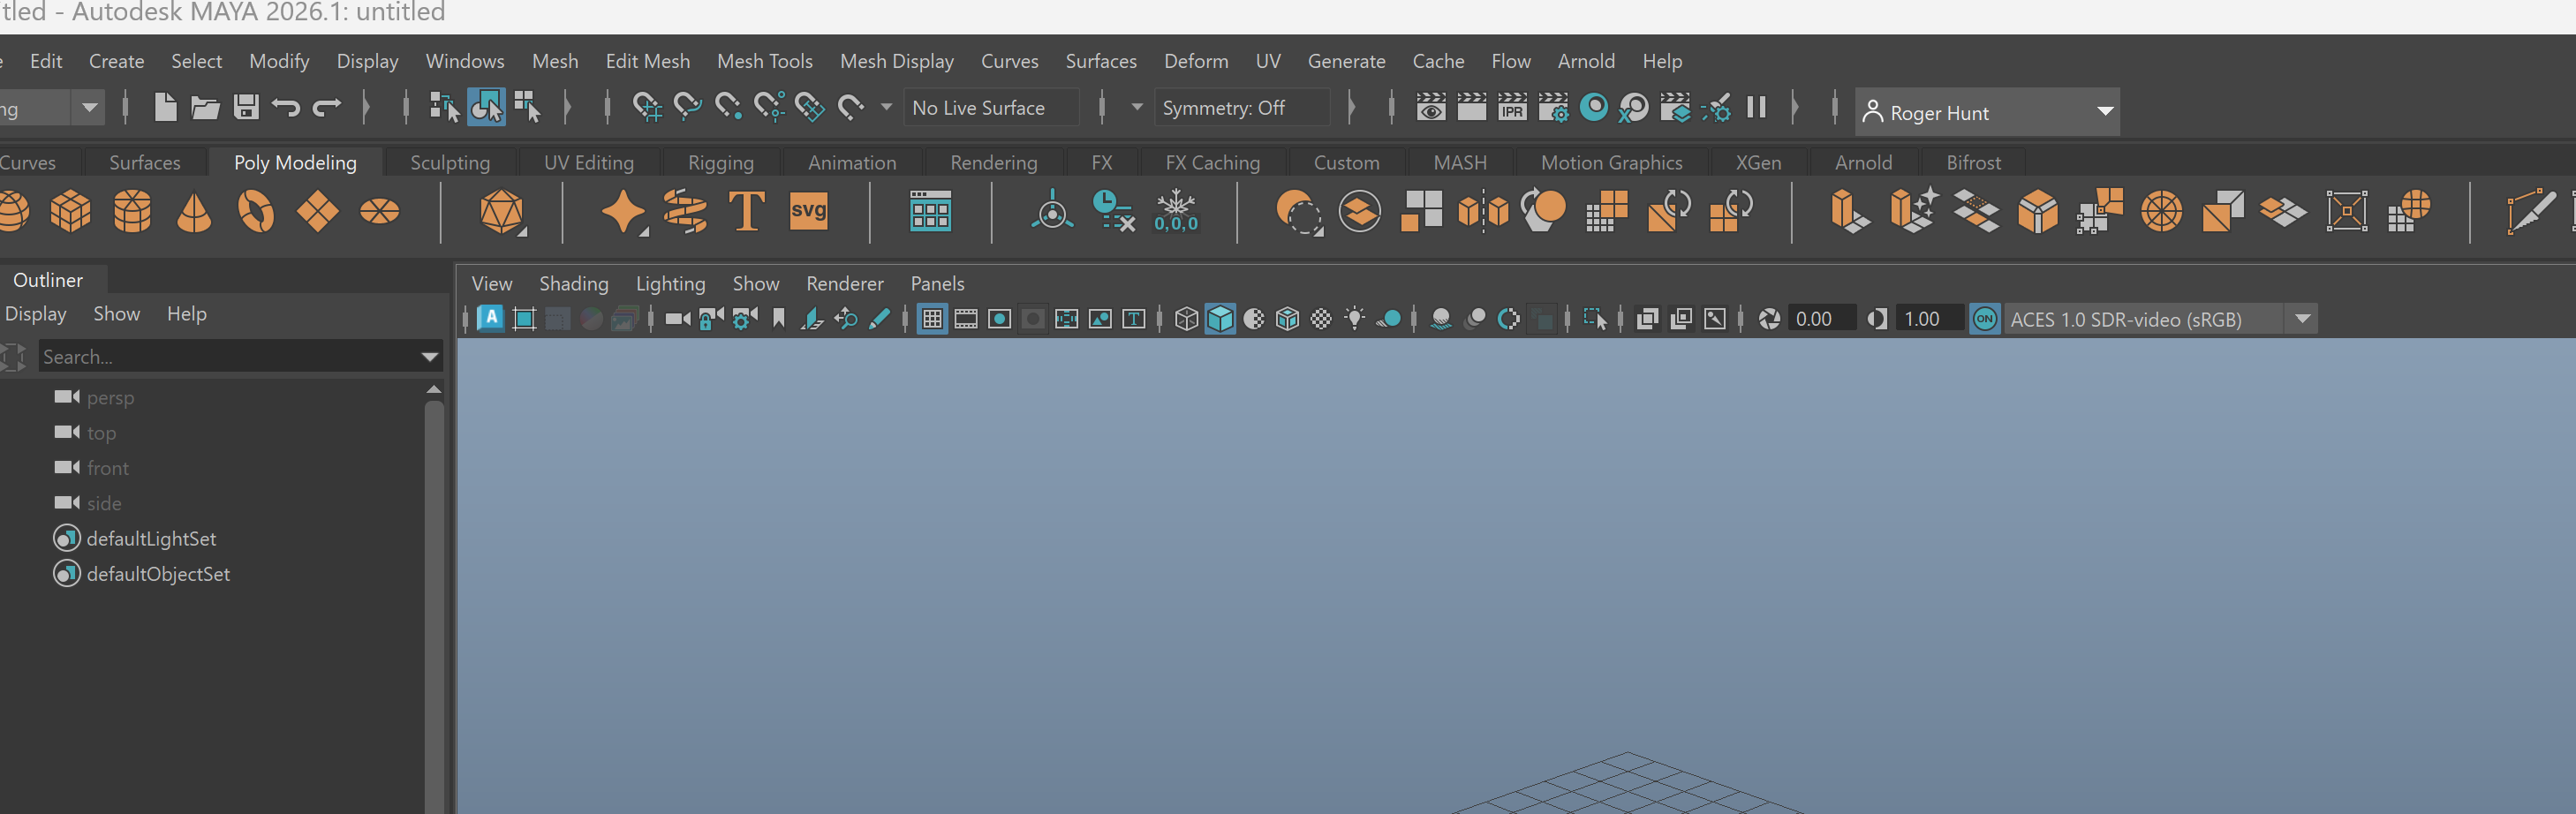Open the viewport Shading menu
This screenshot has height=814, width=2576.
tap(573, 284)
